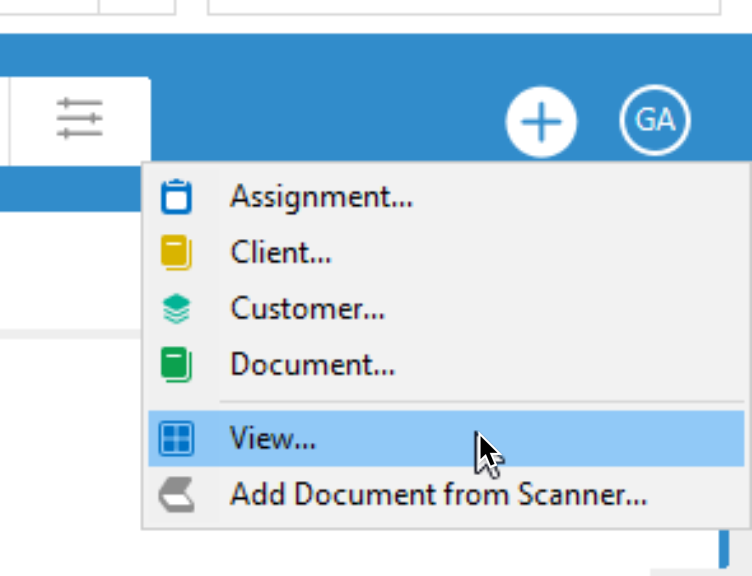Click the teal stacked layers Customer icon

pyautogui.click(x=176, y=308)
